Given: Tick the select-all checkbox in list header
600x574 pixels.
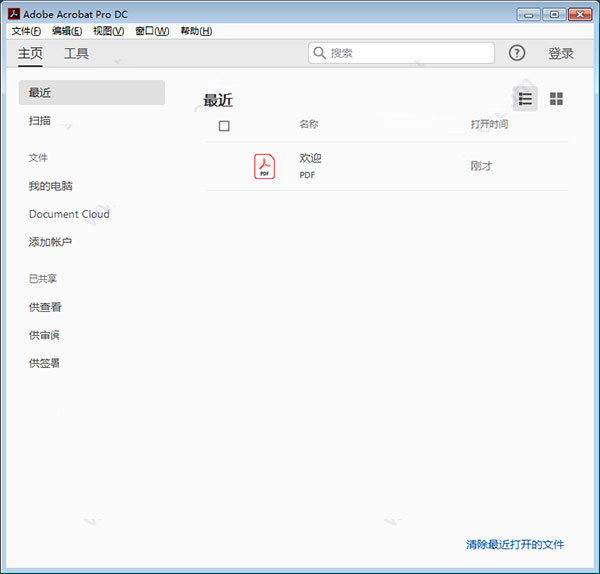Looking at the screenshot, I should 224,126.
